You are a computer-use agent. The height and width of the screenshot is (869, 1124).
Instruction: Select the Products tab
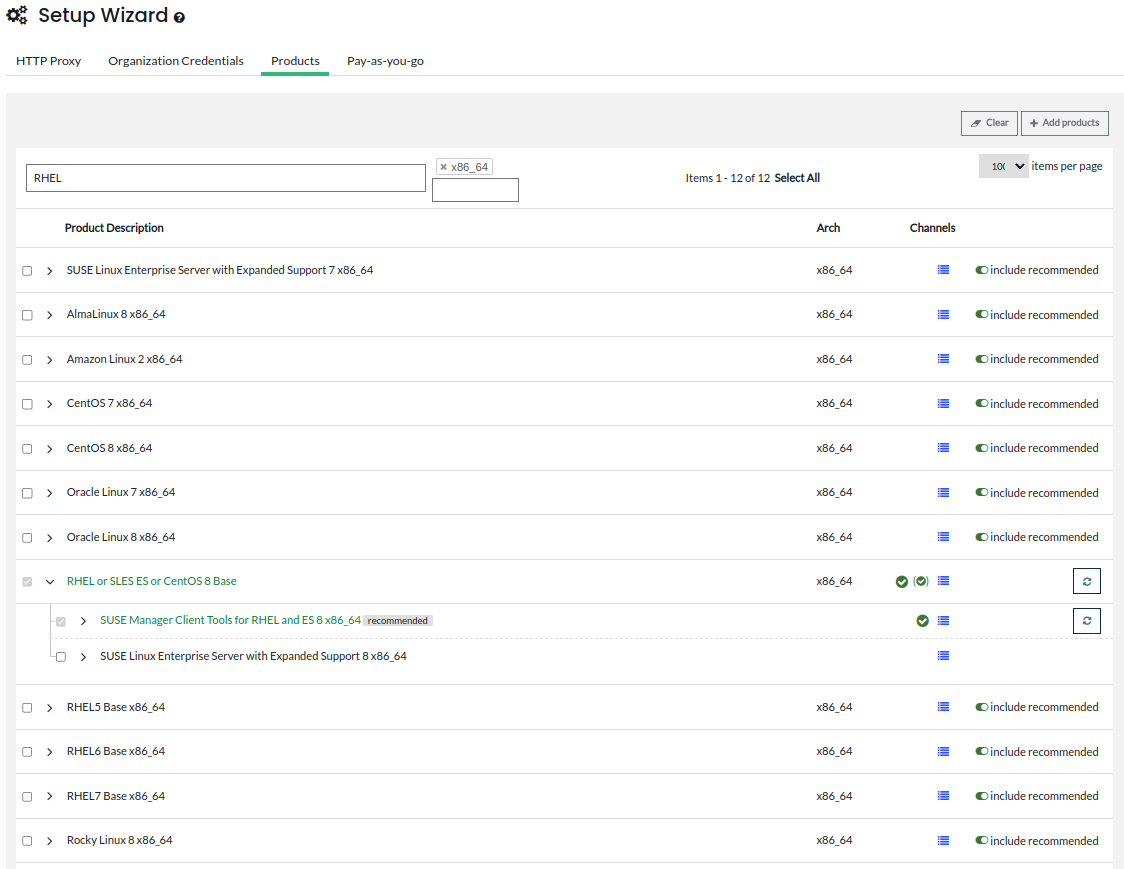pos(295,61)
